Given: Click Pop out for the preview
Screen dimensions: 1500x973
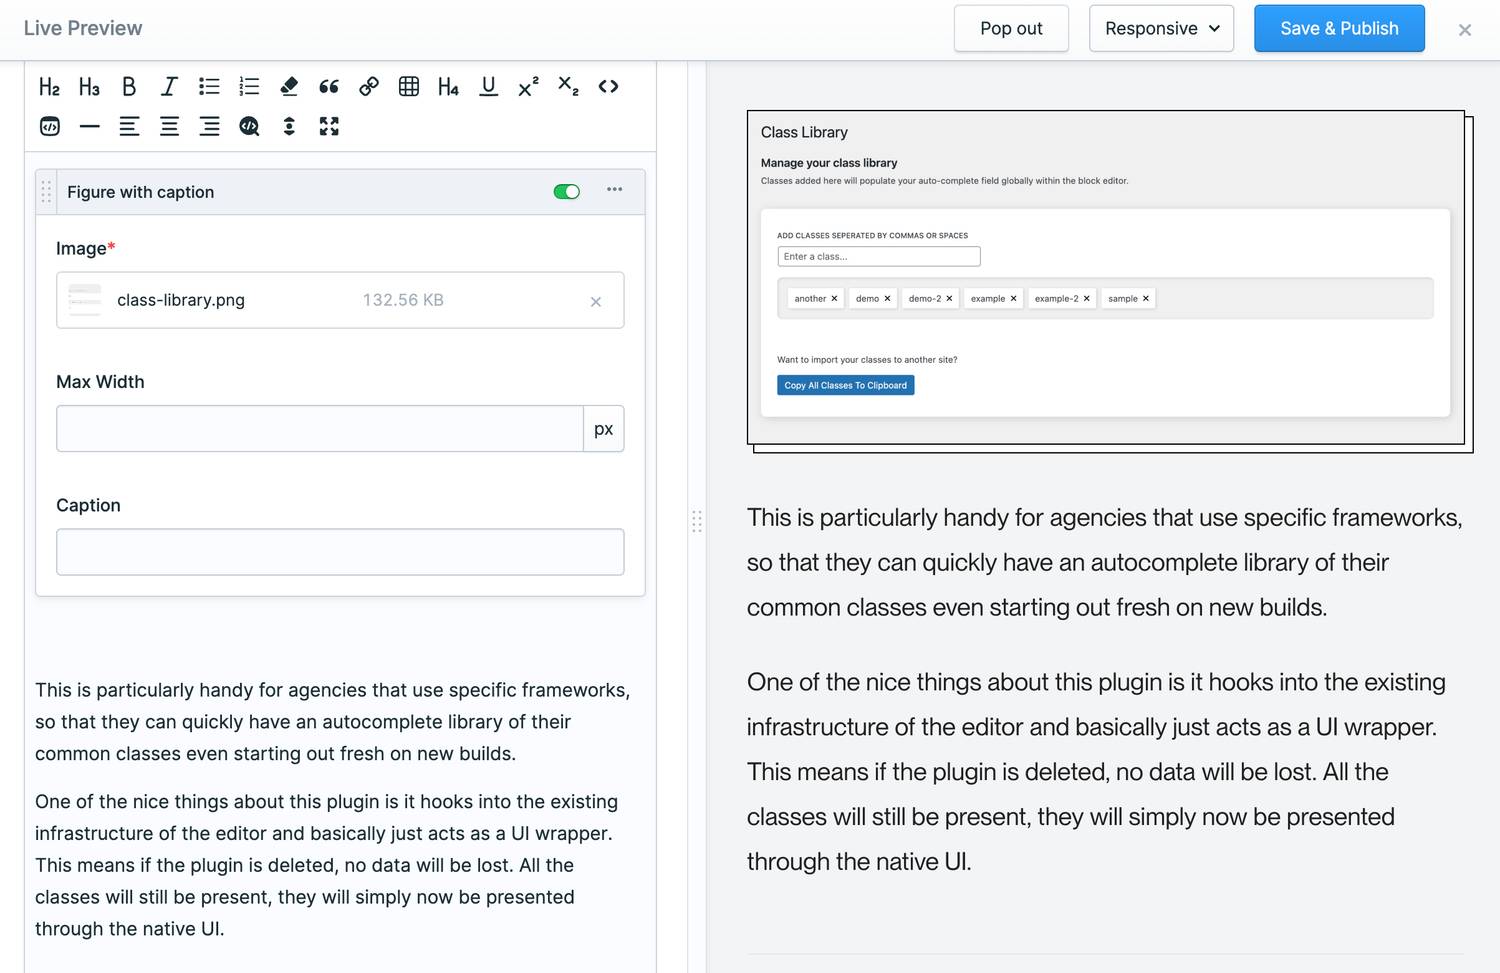Looking at the screenshot, I should tap(1011, 28).
